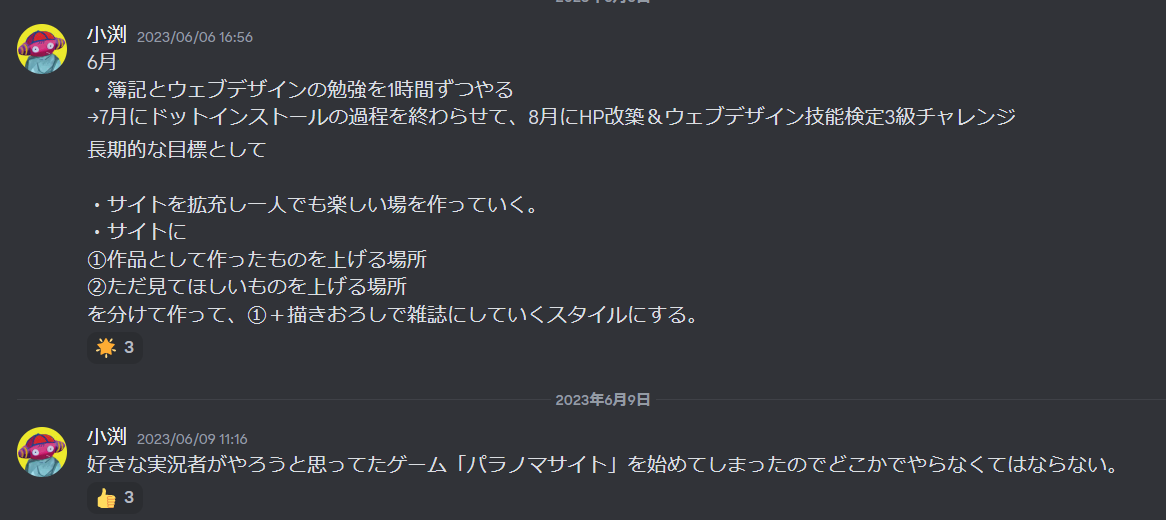
Task: Click the 2023年6月9日 date divider
Action: pos(603,400)
